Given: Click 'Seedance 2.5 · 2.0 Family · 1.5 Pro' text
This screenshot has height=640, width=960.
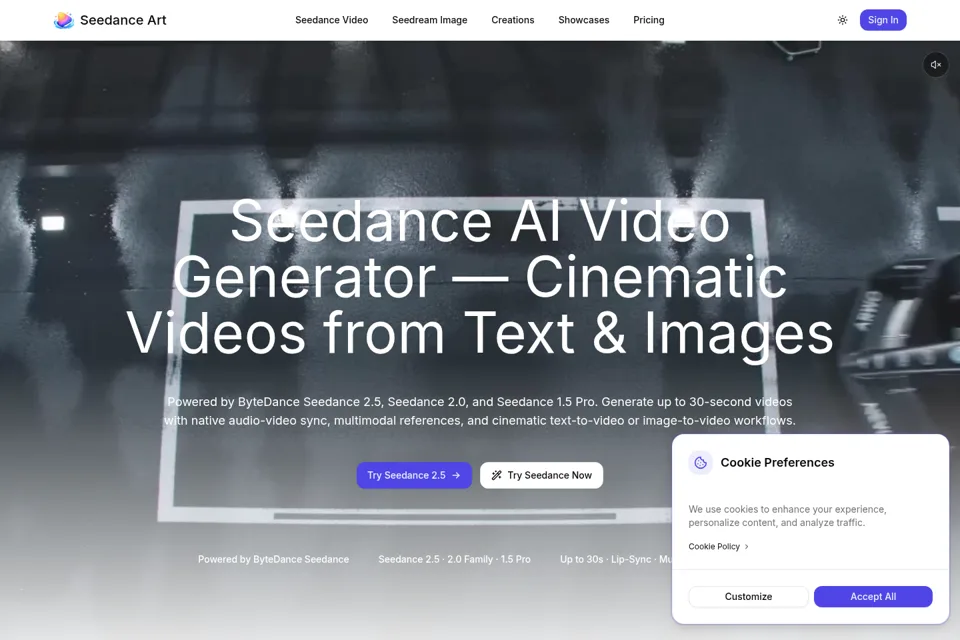Looking at the screenshot, I should coord(454,559).
